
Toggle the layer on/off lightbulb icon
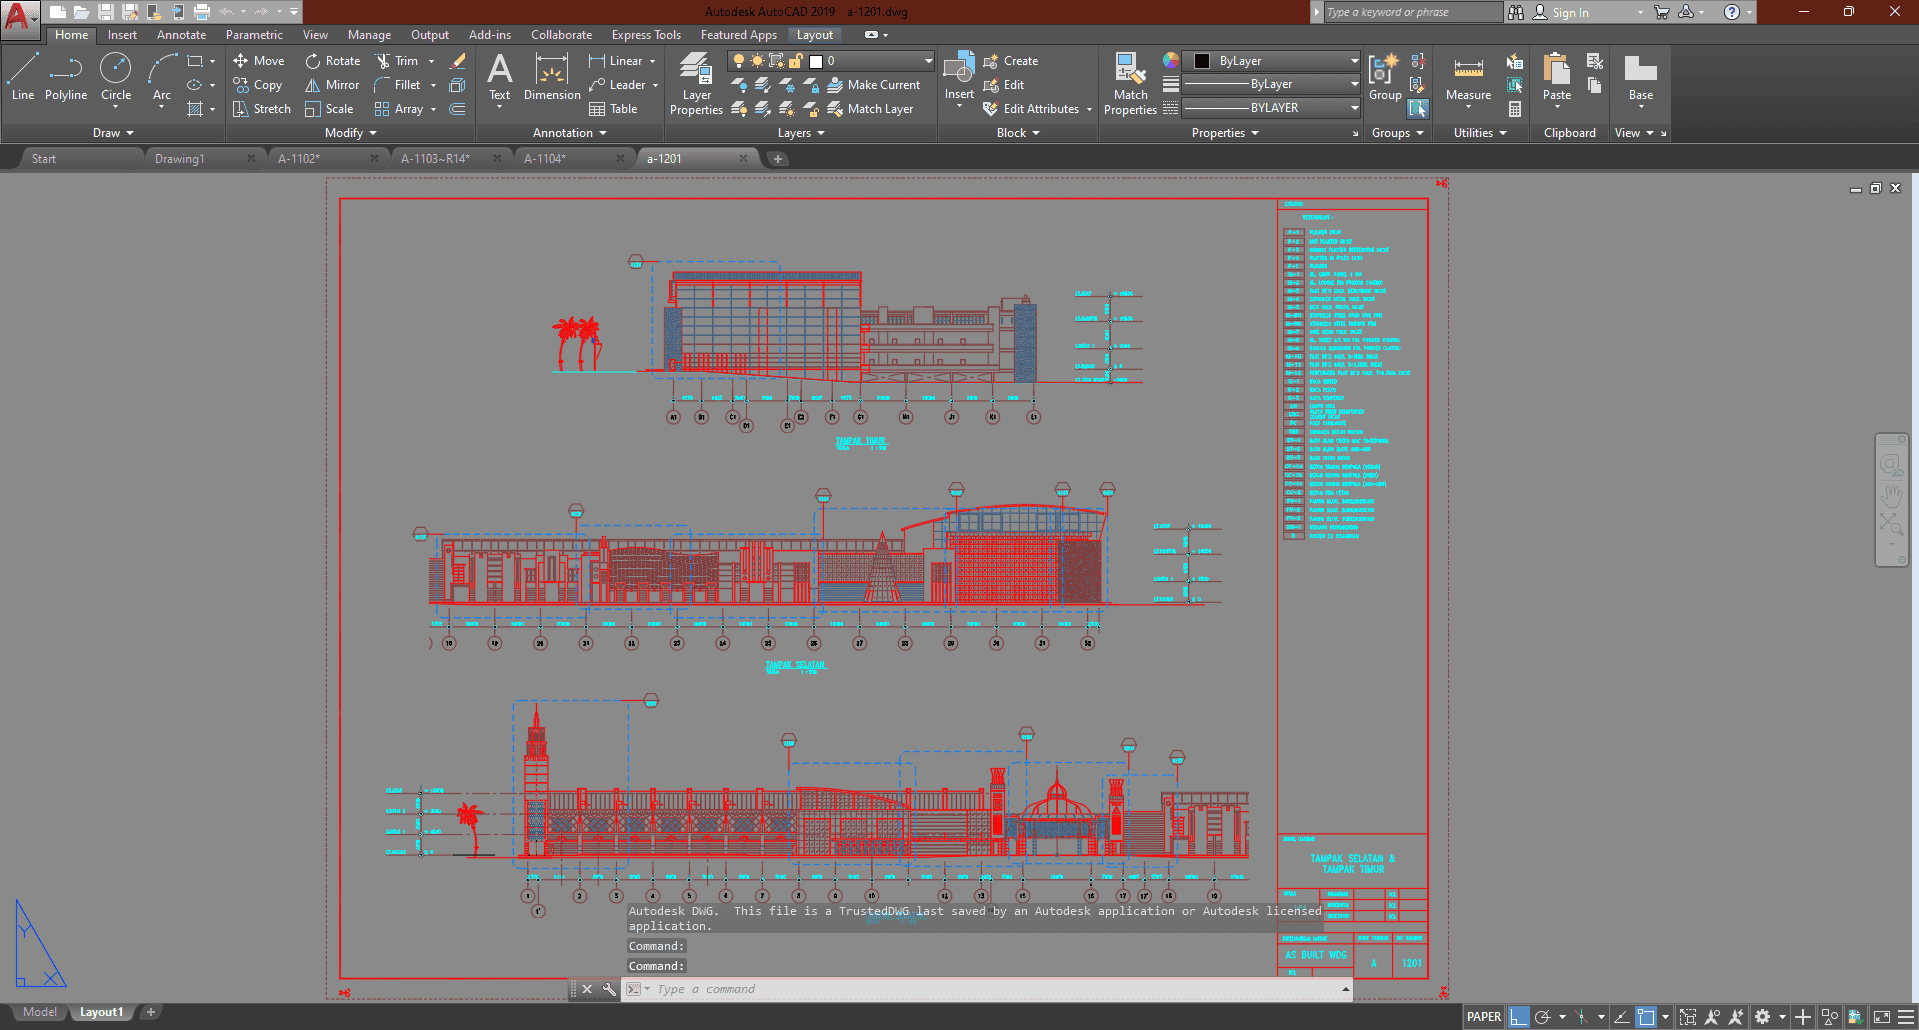coord(739,61)
